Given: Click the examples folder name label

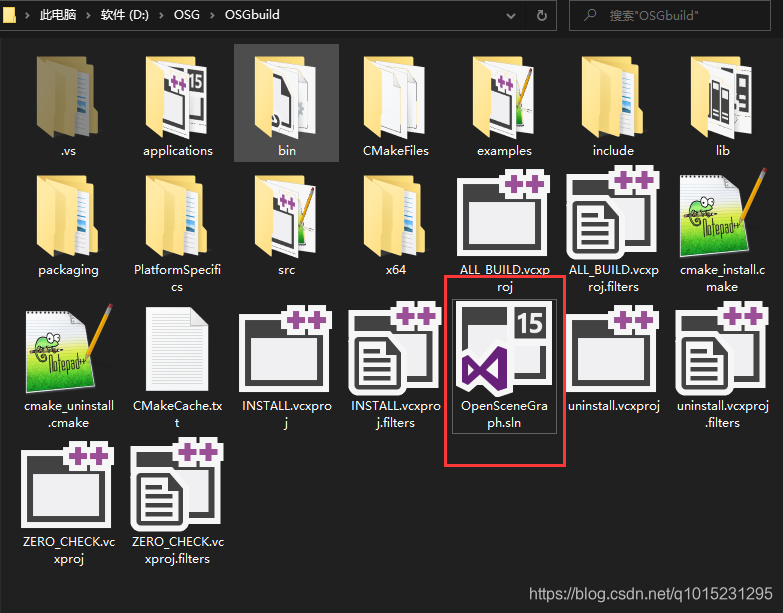Looking at the screenshot, I should click(x=504, y=151).
